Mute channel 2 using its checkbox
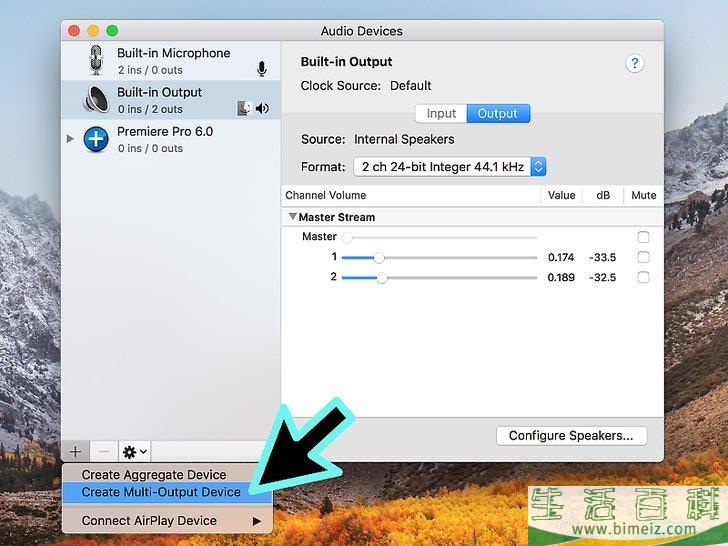Viewport: 728px width, 546px height. coord(643,277)
